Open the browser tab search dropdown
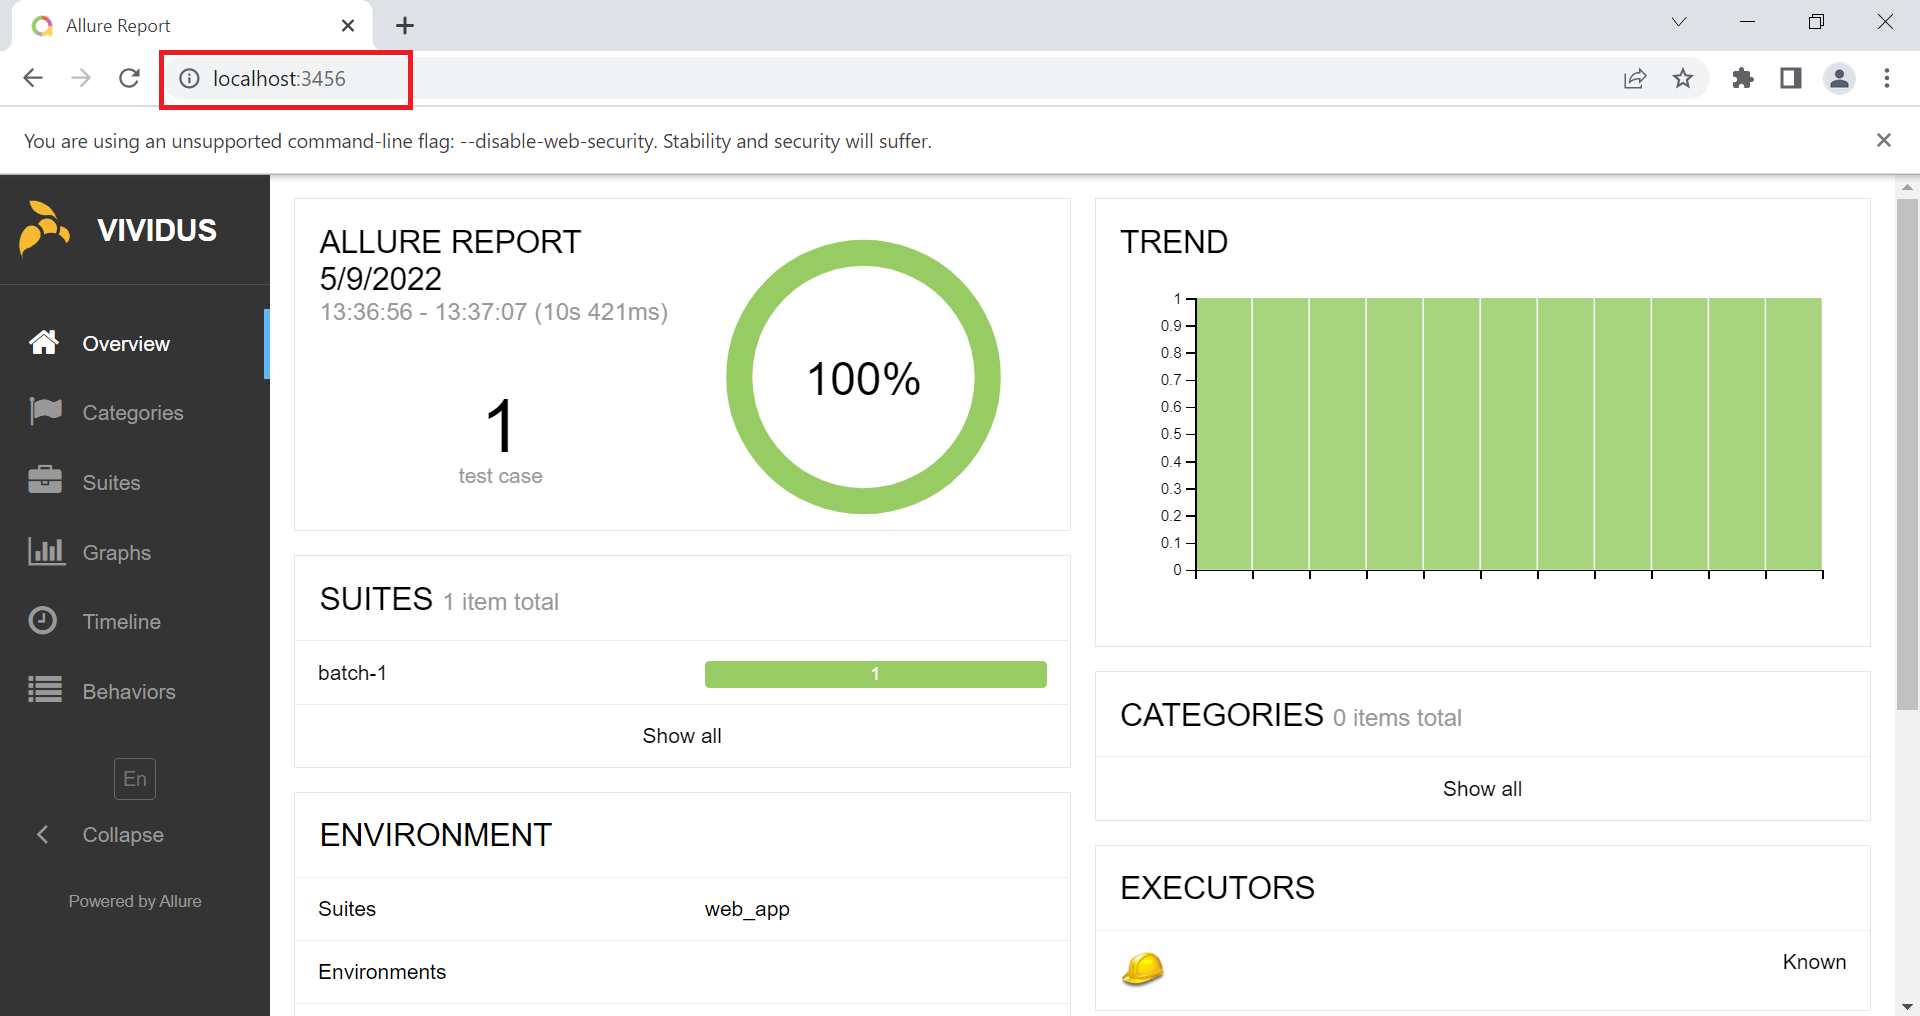The width and height of the screenshot is (1920, 1016). pyautogui.click(x=1678, y=21)
